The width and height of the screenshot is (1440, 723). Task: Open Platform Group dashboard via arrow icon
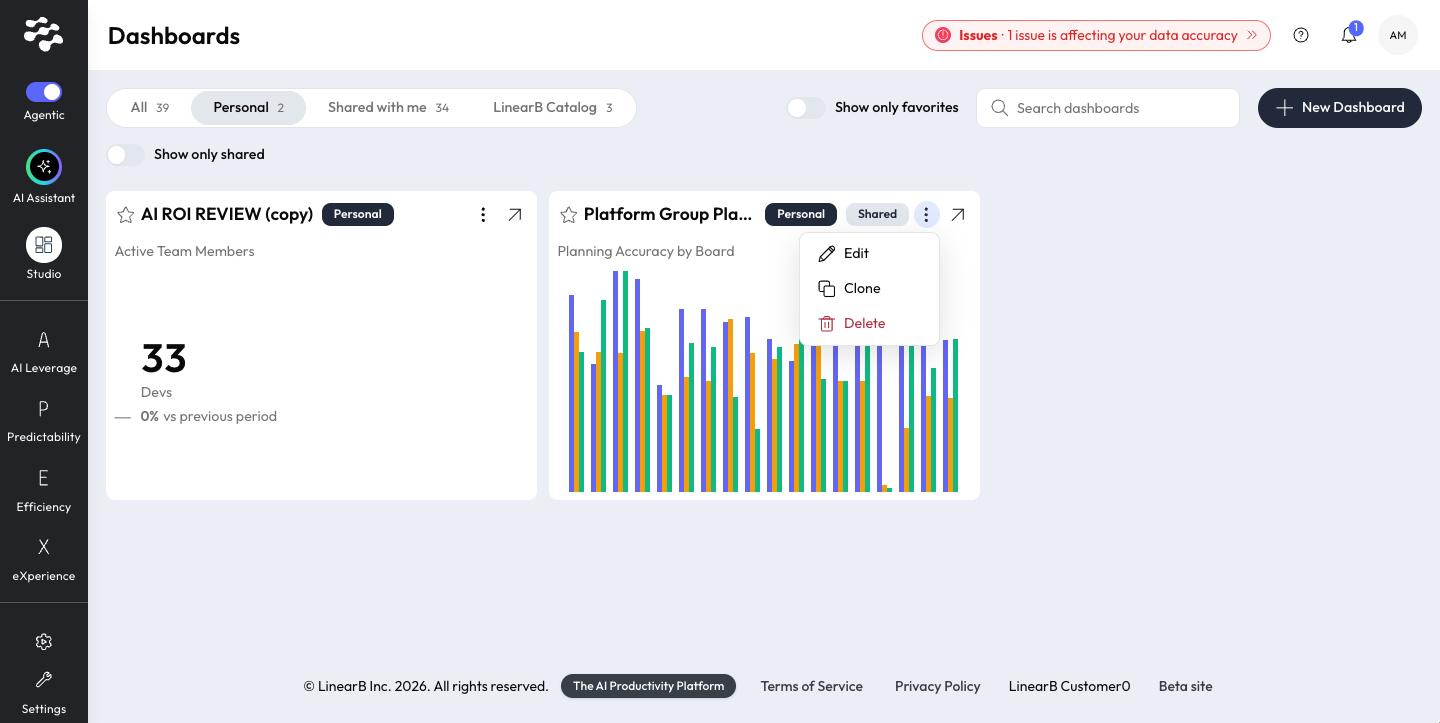[x=958, y=214]
